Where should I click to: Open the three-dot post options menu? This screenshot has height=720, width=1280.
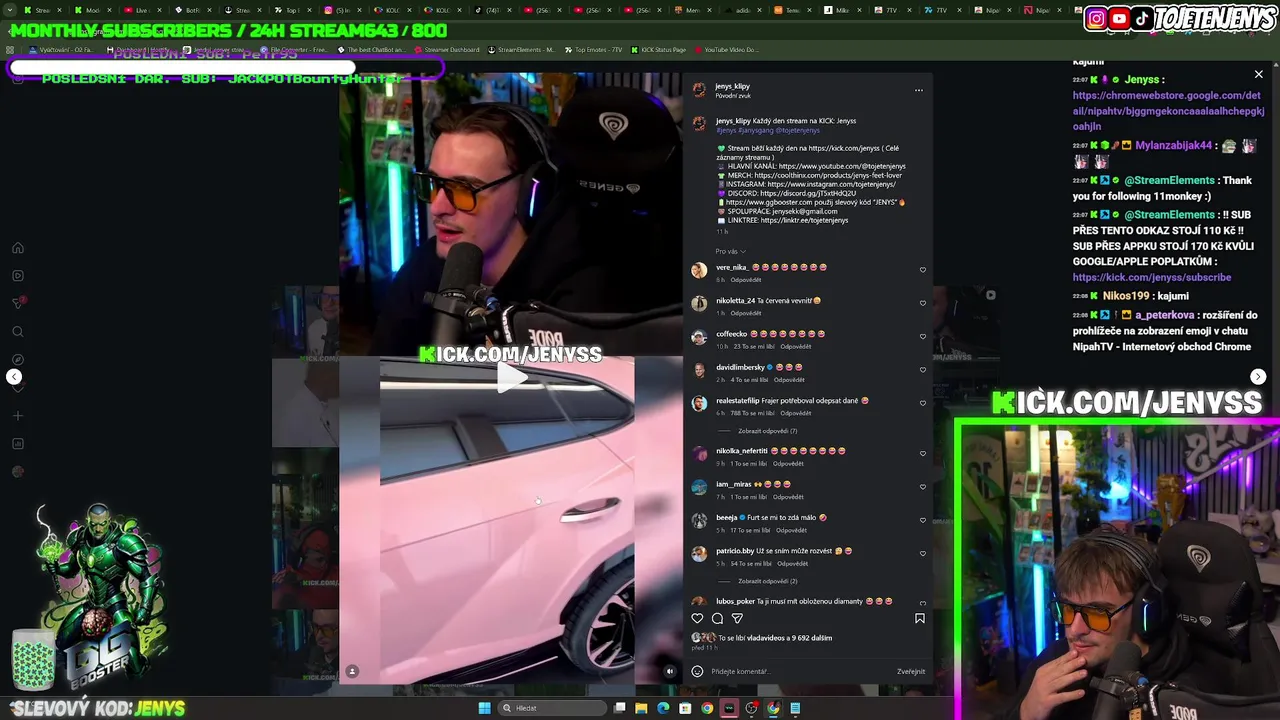pos(918,90)
